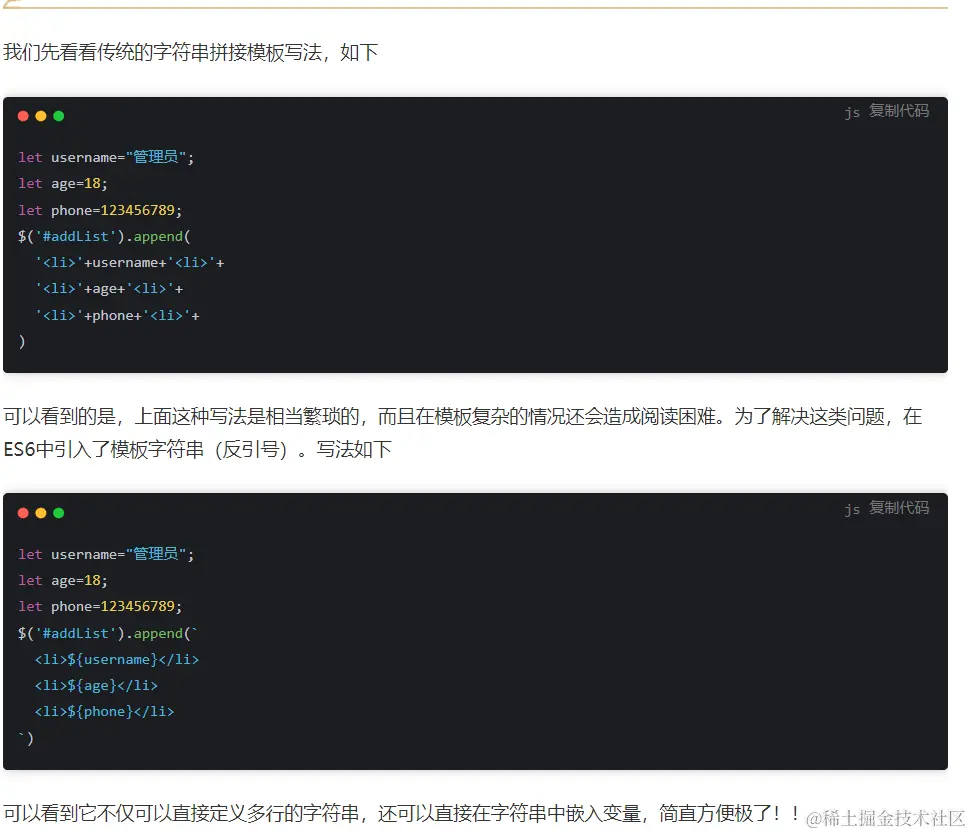The width and height of the screenshot is (972, 835).
Task: Click the <li>${age}</li> template line
Action: [96, 686]
